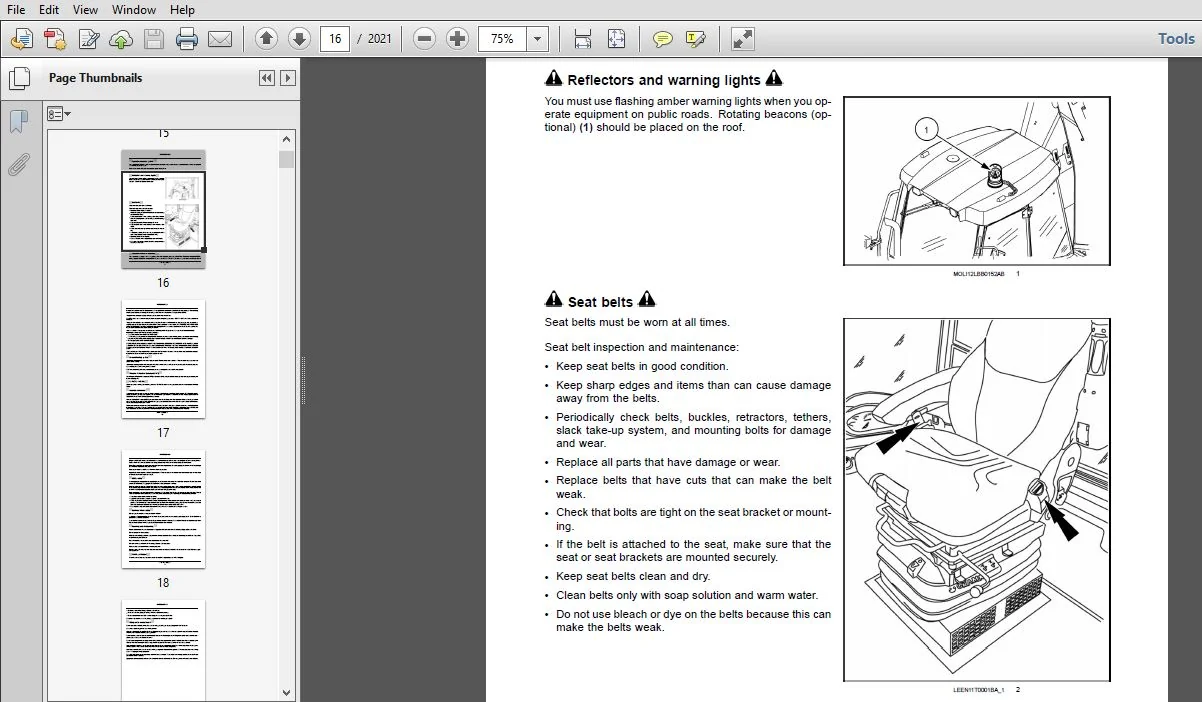Viewport: 1202px width, 702px height.
Task: Click 'Keep seat belts in good condition.' bullet
Action: coord(642,366)
